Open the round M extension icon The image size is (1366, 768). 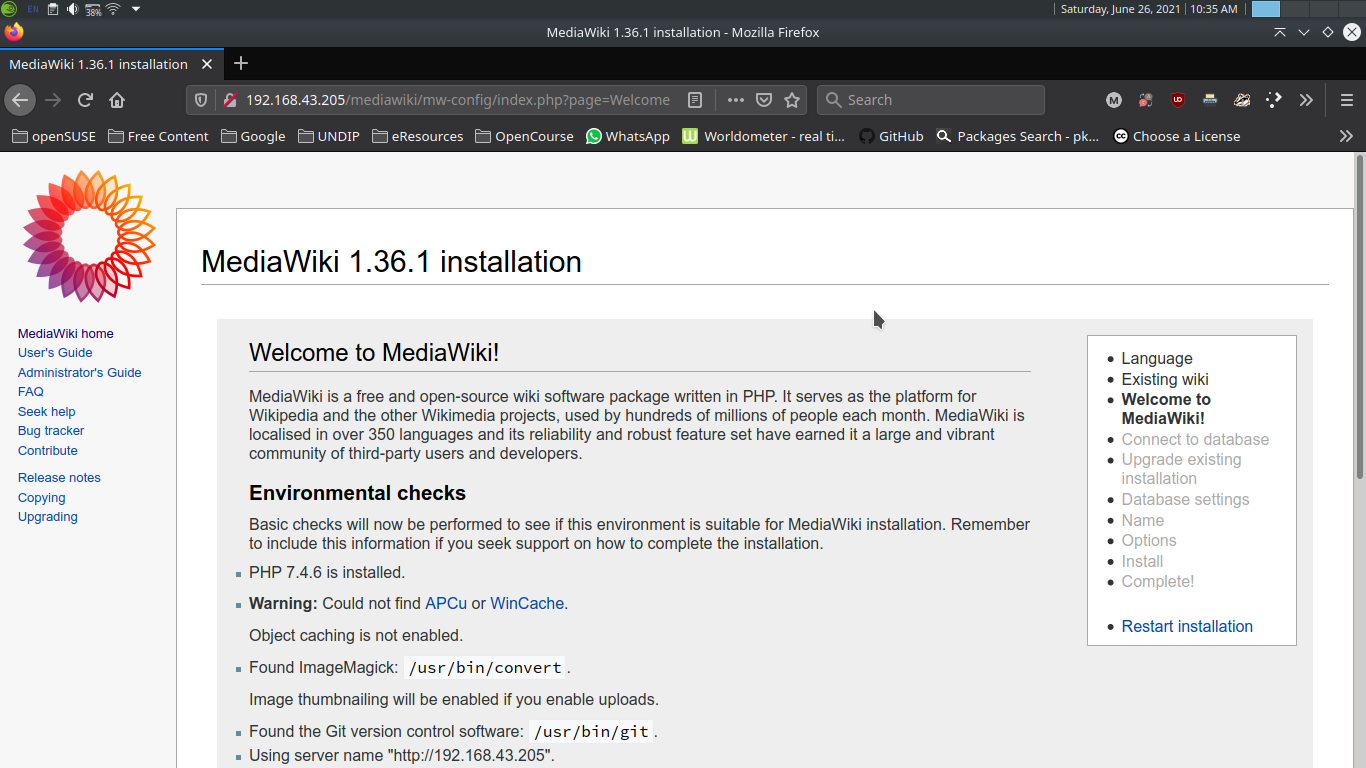pyautogui.click(x=1114, y=100)
